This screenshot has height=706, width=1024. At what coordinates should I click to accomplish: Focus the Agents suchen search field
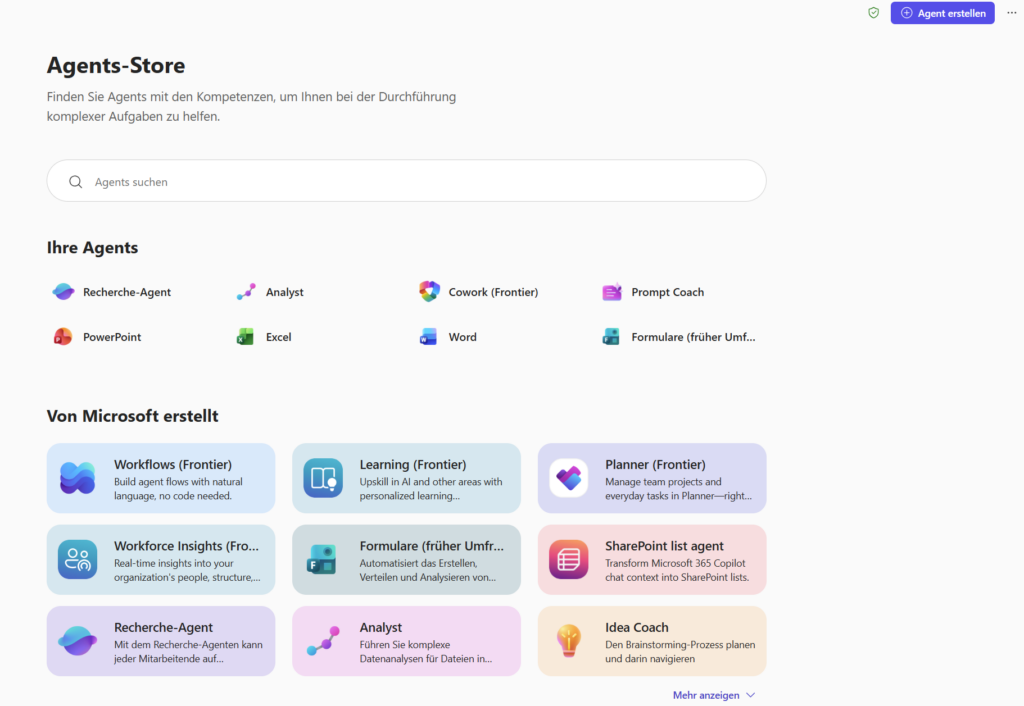[x=406, y=181]
